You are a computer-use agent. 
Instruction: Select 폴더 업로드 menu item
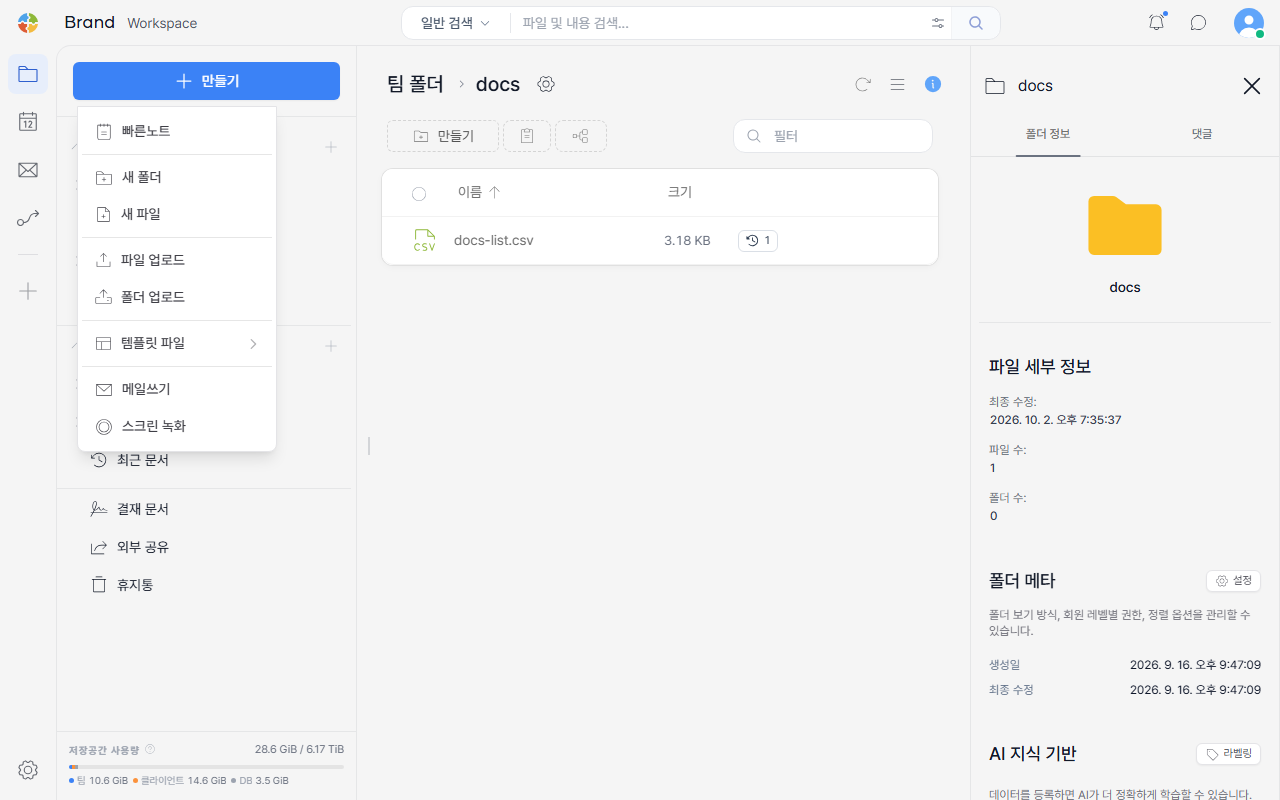click(x=176, y=297)
